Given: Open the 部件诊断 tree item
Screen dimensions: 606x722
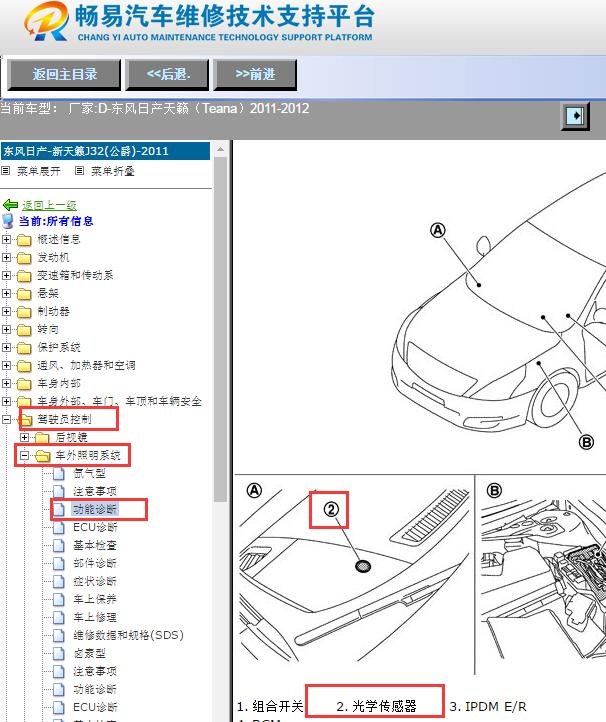Looking at the screenshot, I should click(95, 564).
